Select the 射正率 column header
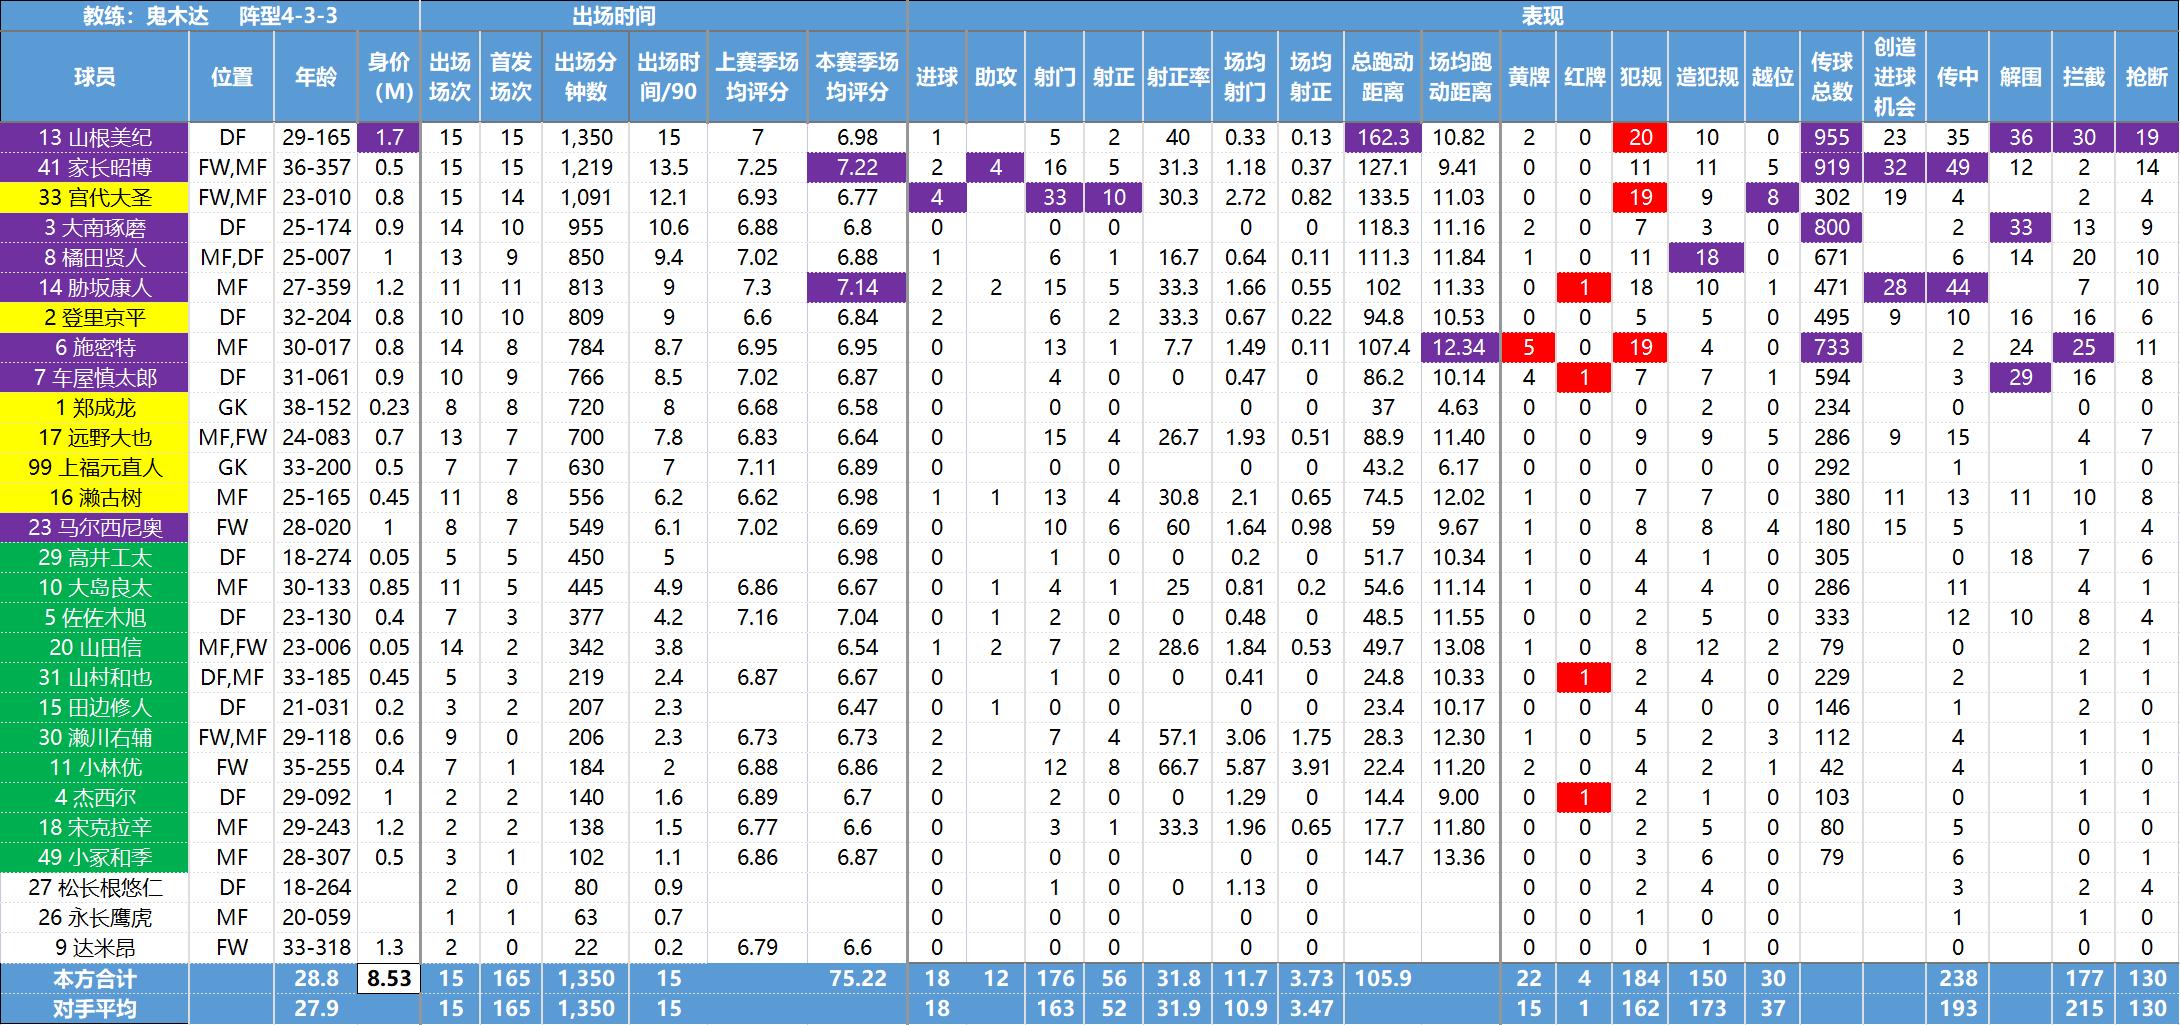 pyautogui.click(x=1178, y=77)
